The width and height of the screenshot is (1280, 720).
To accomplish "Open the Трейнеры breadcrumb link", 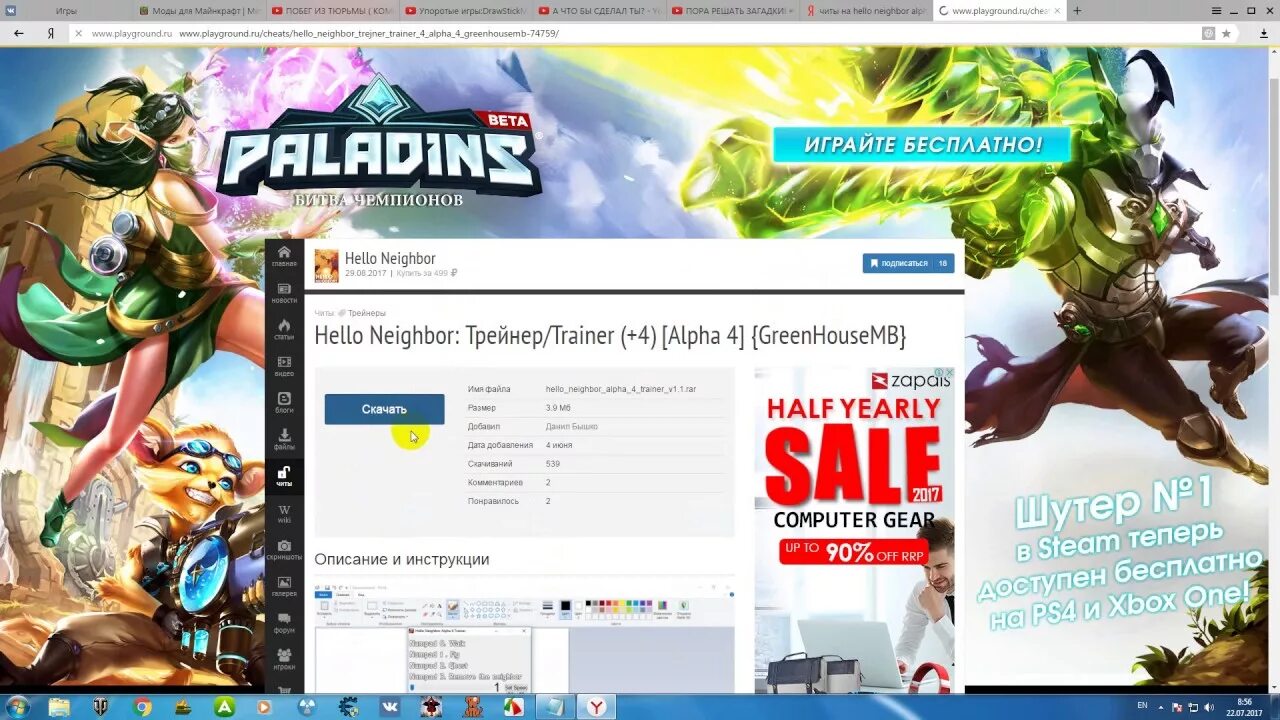I will [x=366, y=313].
